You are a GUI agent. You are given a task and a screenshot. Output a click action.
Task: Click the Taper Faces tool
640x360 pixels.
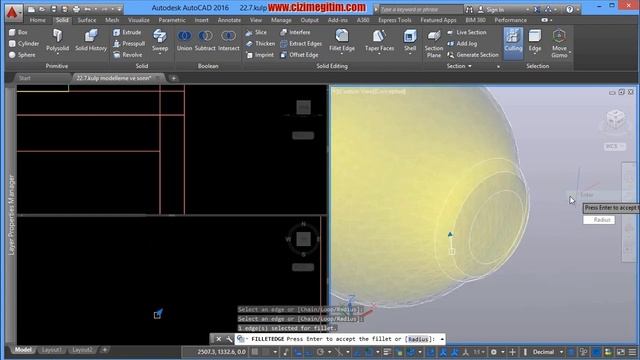[379, 41]
